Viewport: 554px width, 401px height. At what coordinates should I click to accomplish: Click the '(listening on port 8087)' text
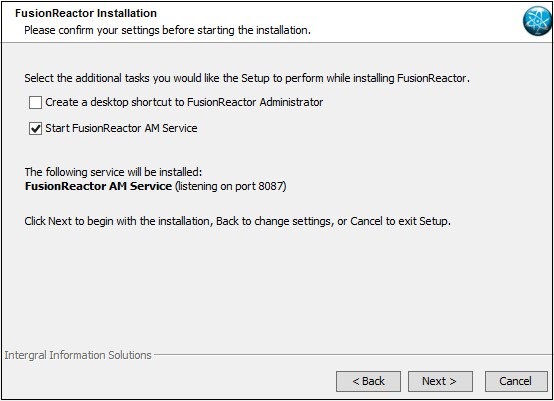pos(231,186)
